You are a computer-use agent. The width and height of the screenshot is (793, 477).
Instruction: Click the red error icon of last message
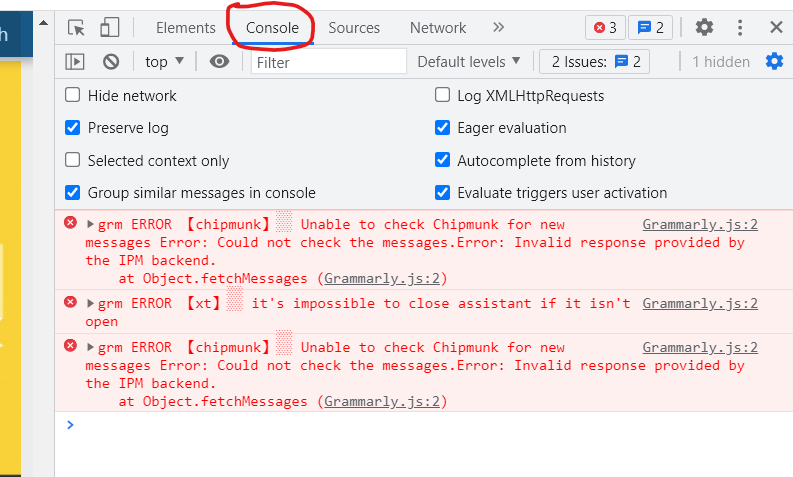tap(70, 345)
